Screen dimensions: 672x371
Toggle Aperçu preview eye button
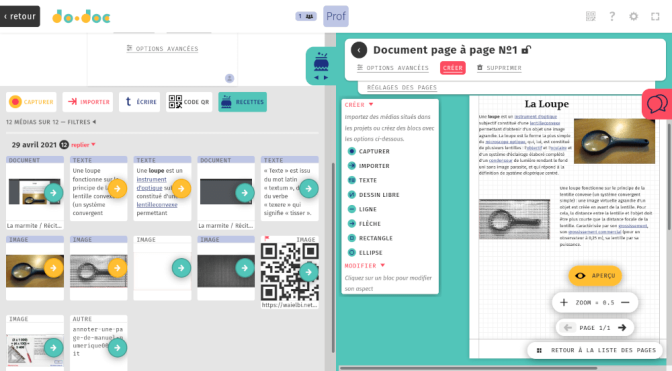point(595,276)
